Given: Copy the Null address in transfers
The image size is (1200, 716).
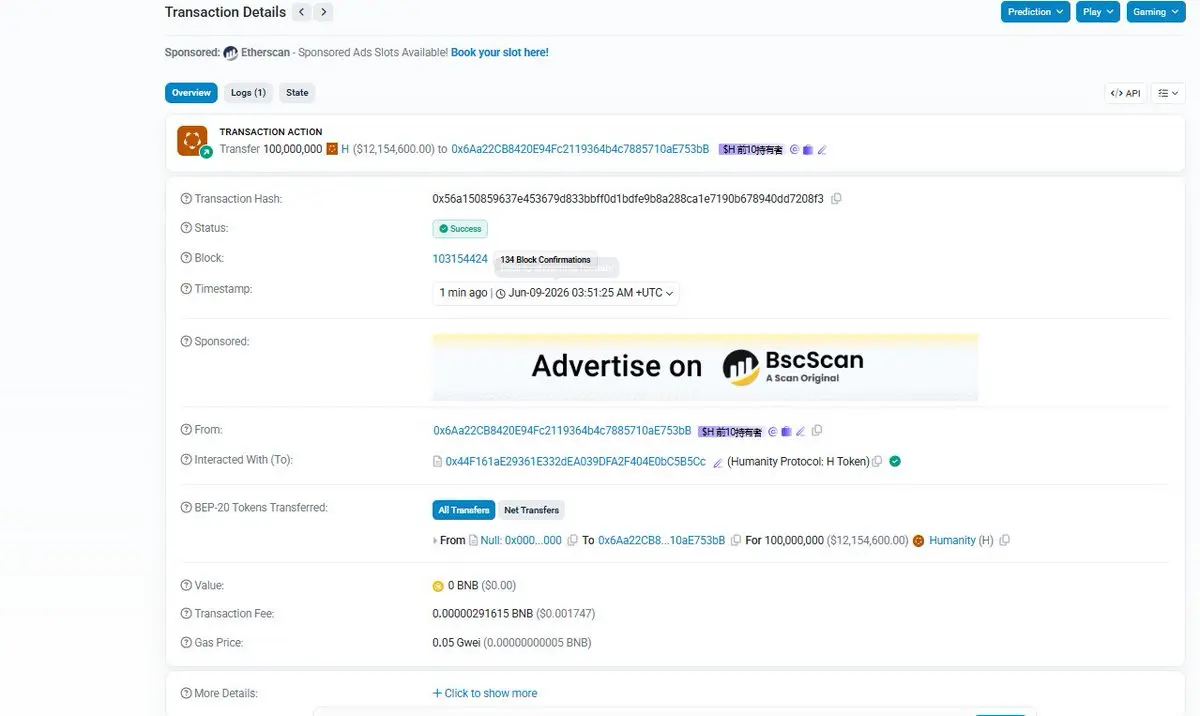Looking at the screenshot, I should 573,540.
